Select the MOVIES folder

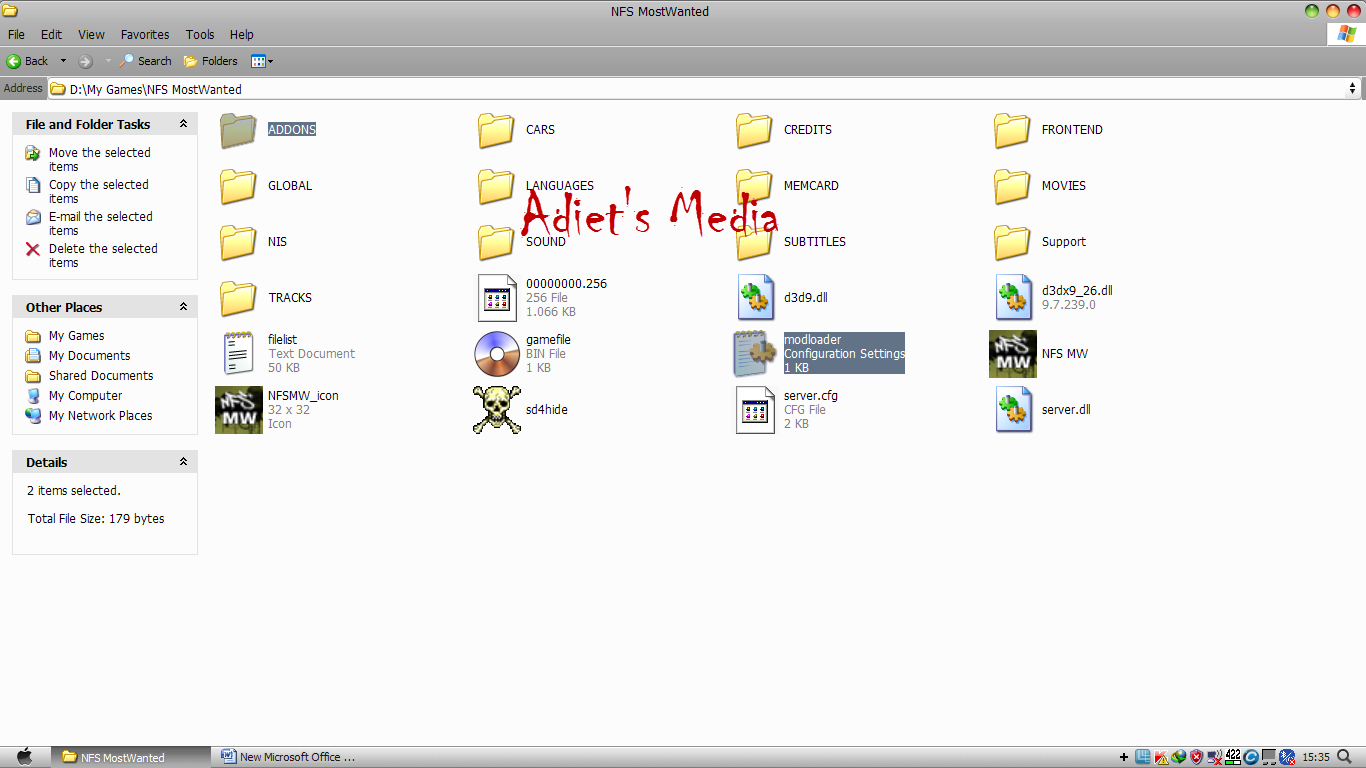(x=1040, y=186)
